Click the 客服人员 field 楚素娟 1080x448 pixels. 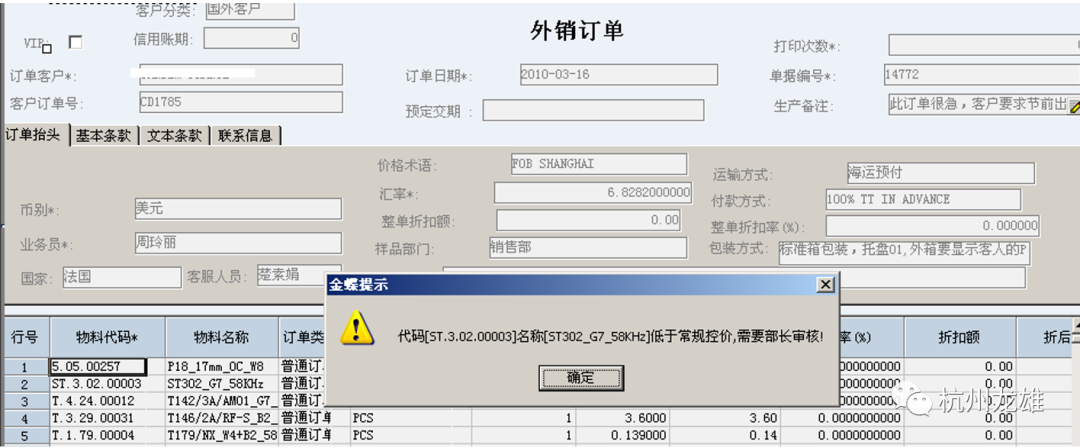point(300,275)
